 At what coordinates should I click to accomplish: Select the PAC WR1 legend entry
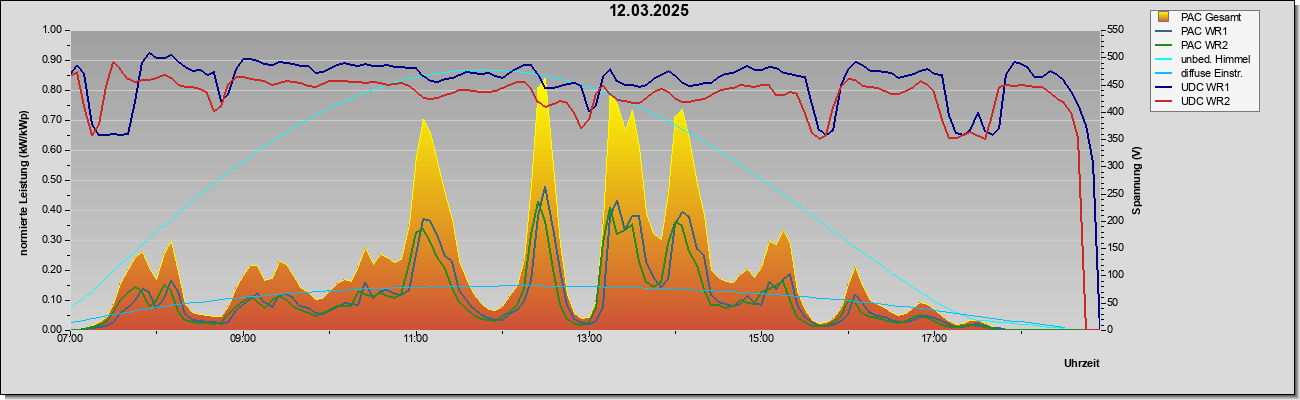1203,31
